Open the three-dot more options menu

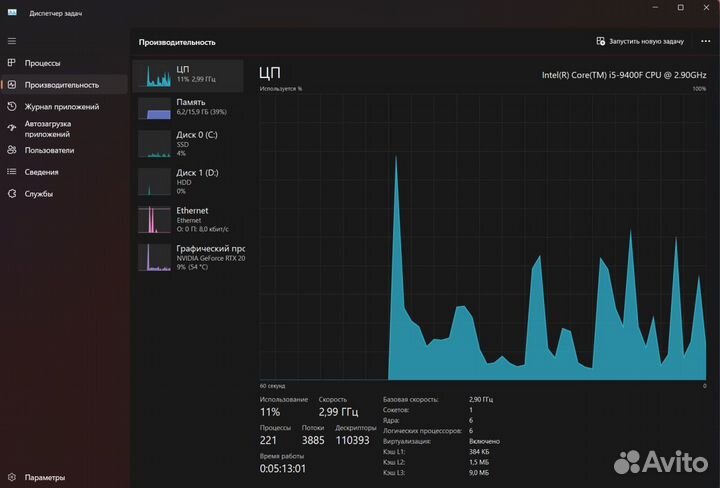click(706, 42)
